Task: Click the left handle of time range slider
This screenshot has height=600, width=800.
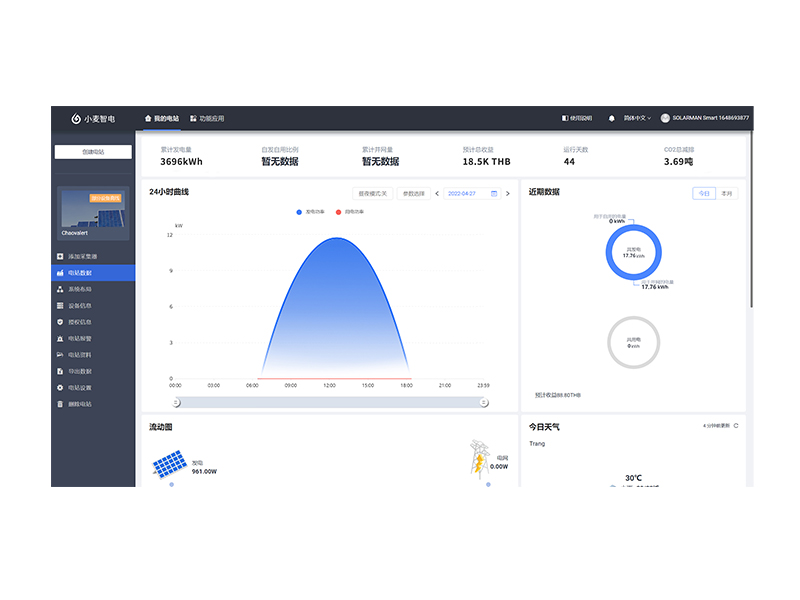Action: pyautogui.click(x=176, y=402)
